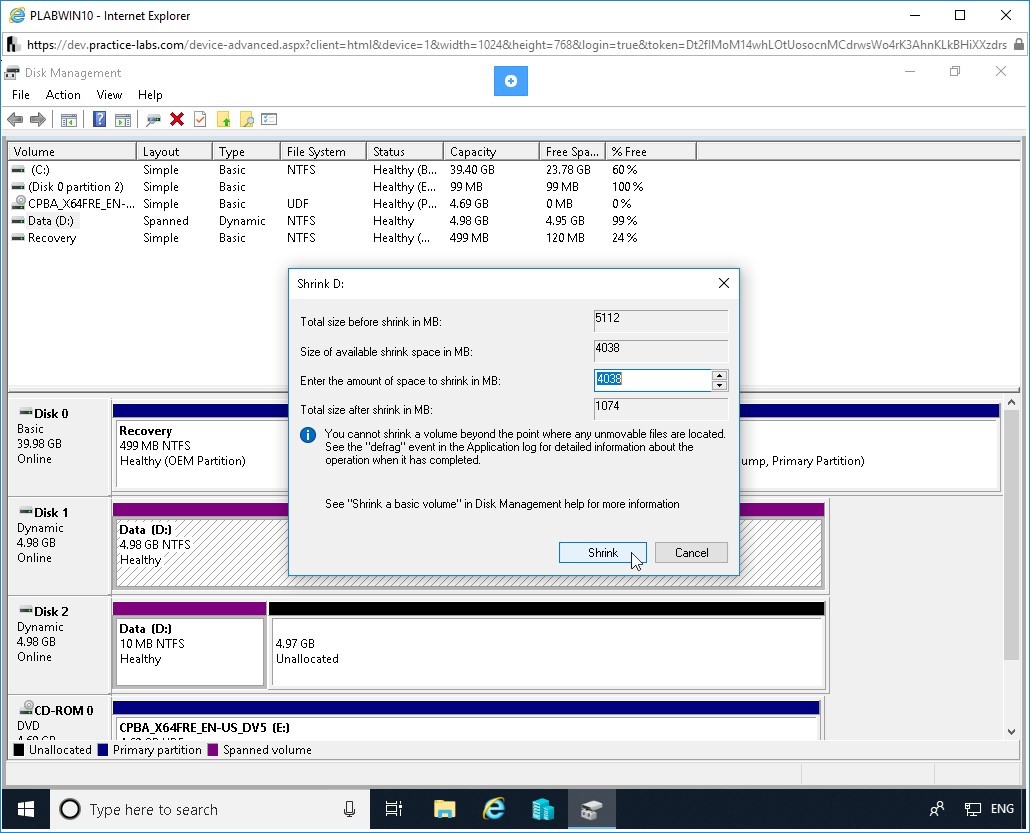This screenshot has height=833, width=1030.
Task: Click the Forward arrow toolbar icon
Action: 38,120
